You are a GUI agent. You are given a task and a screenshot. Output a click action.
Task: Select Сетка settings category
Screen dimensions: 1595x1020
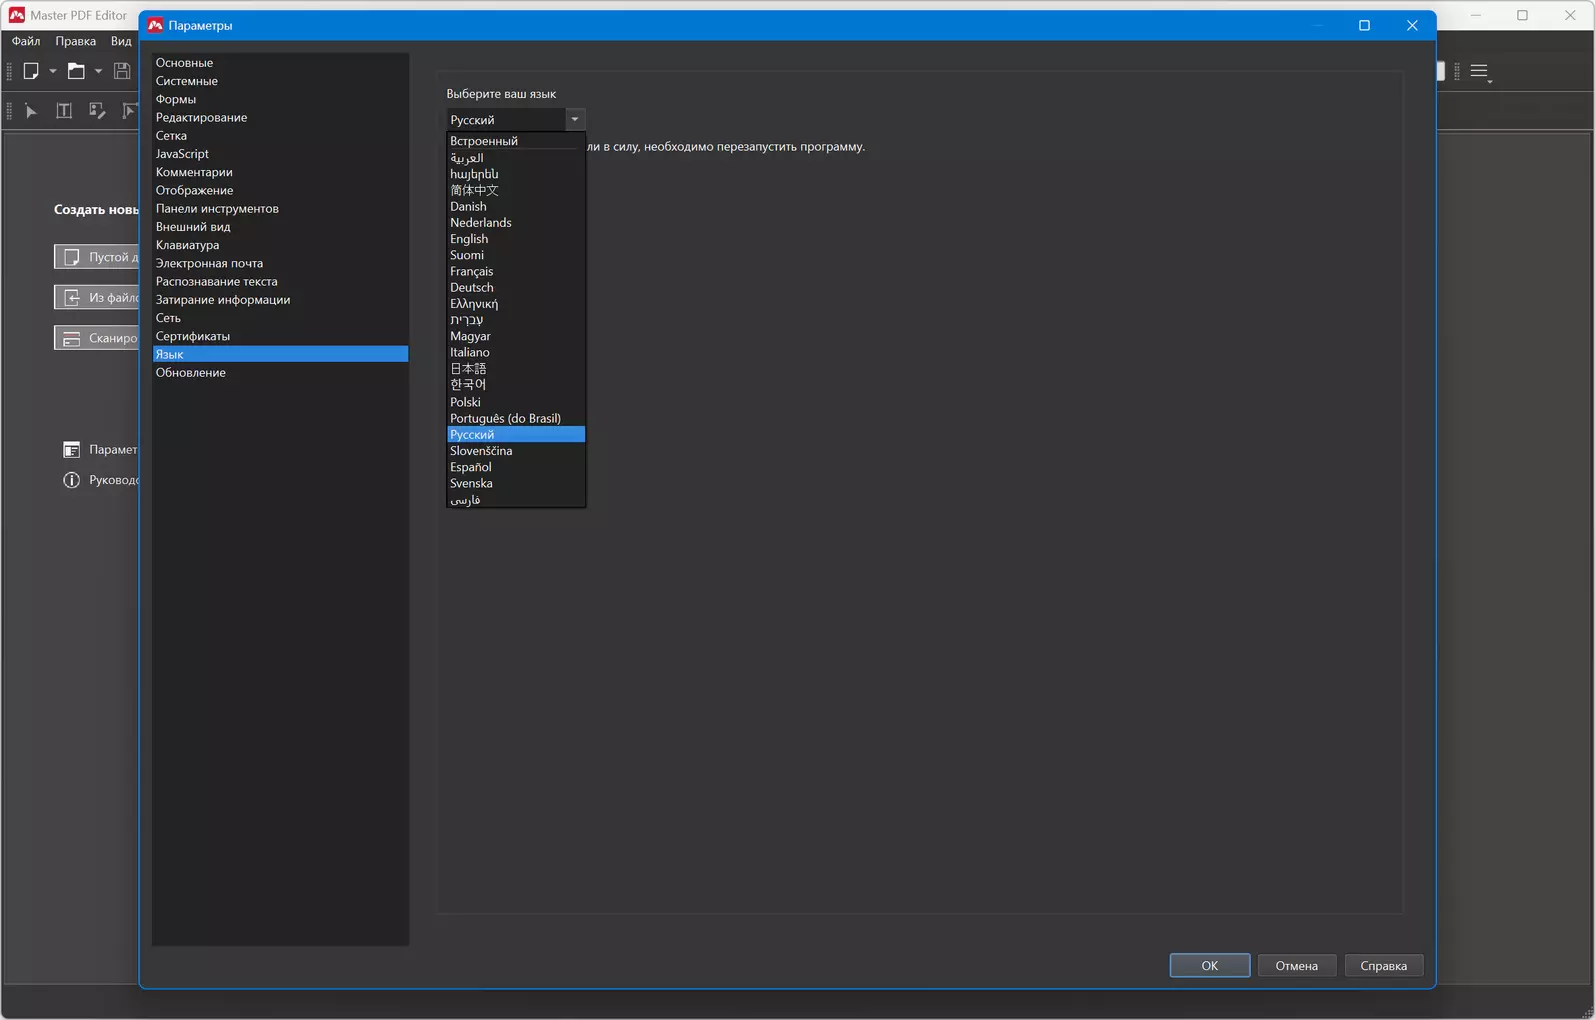280,135
